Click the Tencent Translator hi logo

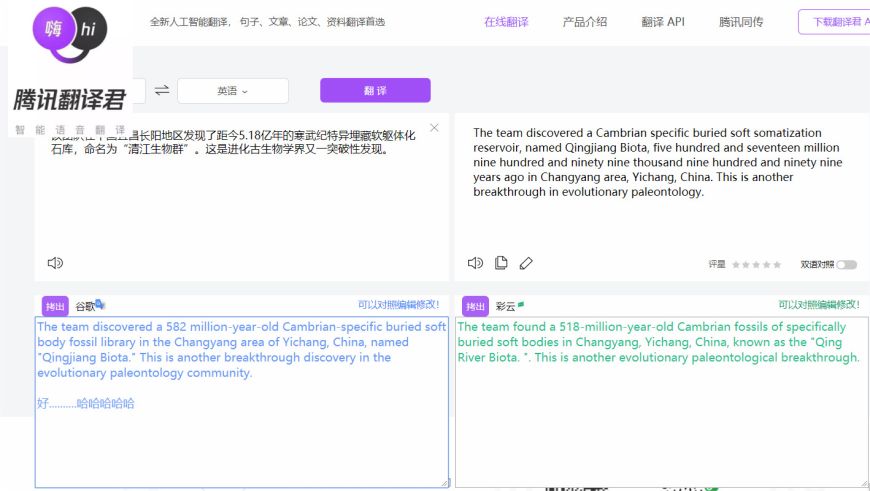click(70, 33)
